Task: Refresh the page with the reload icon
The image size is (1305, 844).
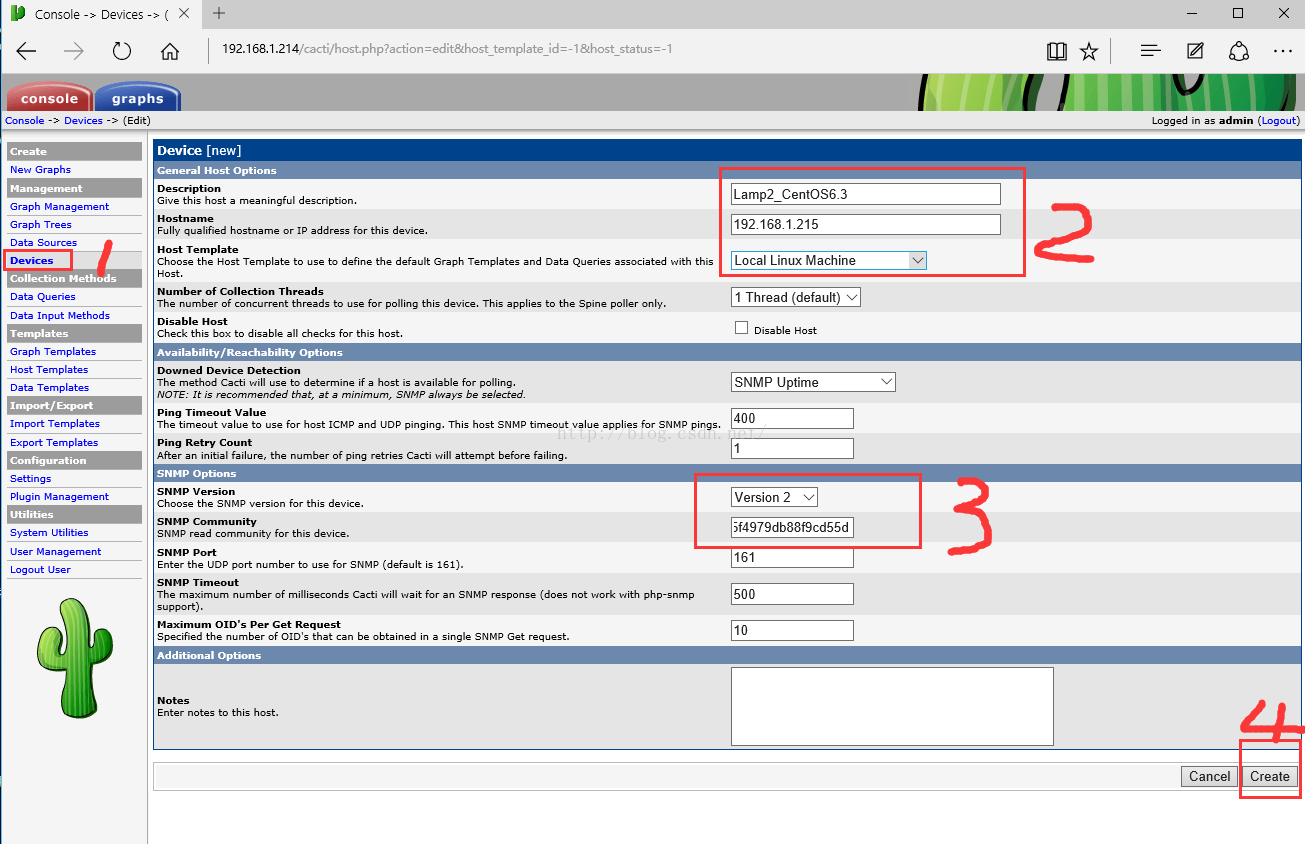Action: (x=122, y=51)
